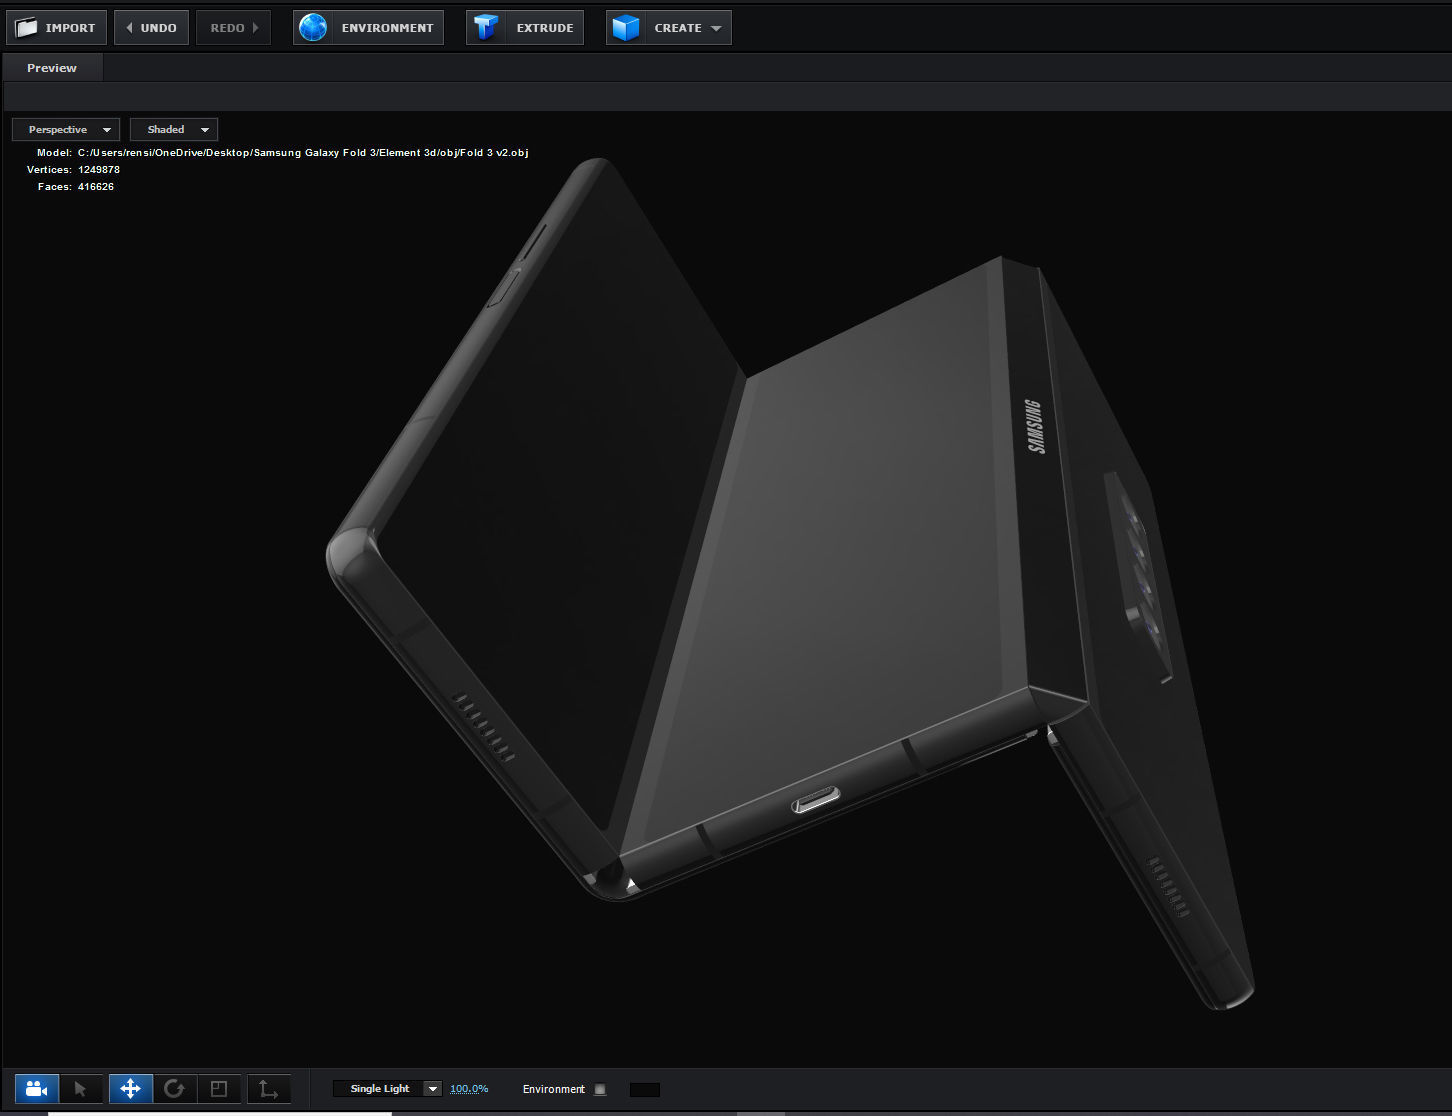Image resolution: width=1452 pixels, height=1116 pixels.
Task: Click the Undo button
Action: (151, 28)
